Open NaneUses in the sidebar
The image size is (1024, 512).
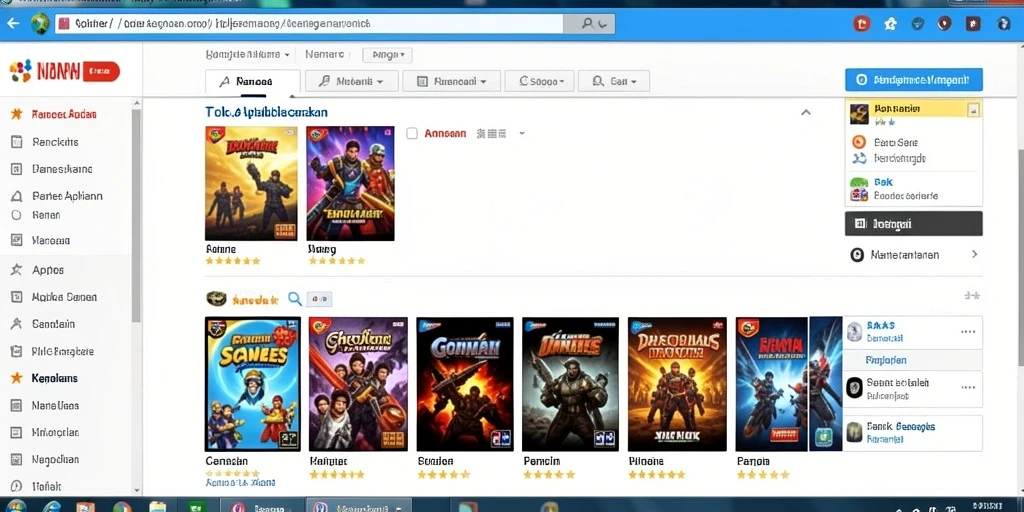(x=55, y=406)
